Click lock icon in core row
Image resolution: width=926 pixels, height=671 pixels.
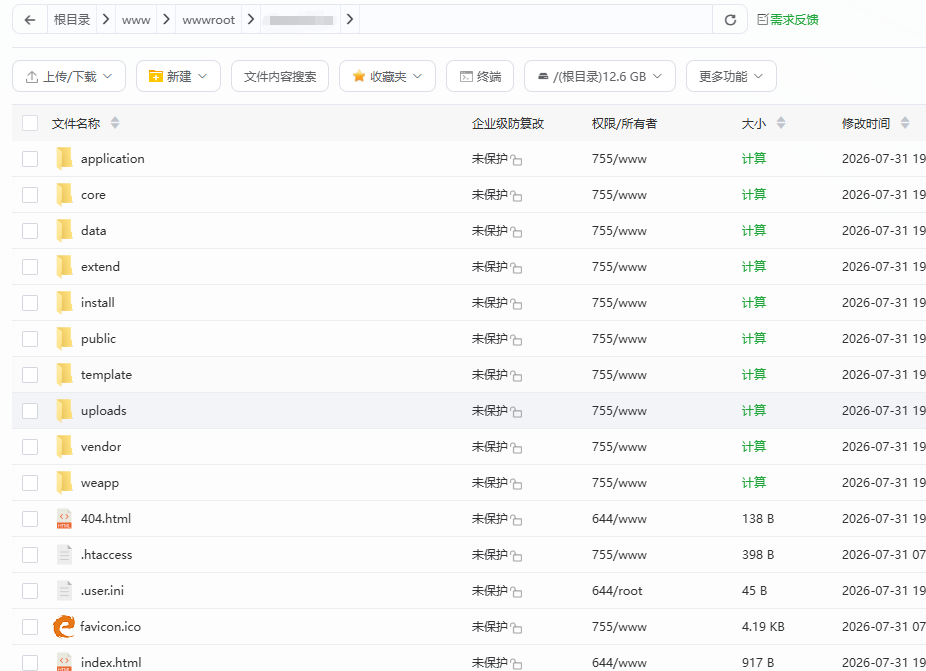pyautogui.click(x=516, y=196)
